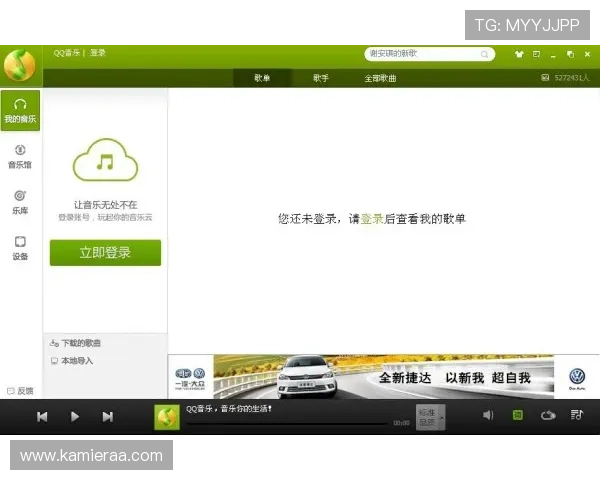The image size is (600, 480).
Task: Click the song progress bar
Action: [286, 423]
